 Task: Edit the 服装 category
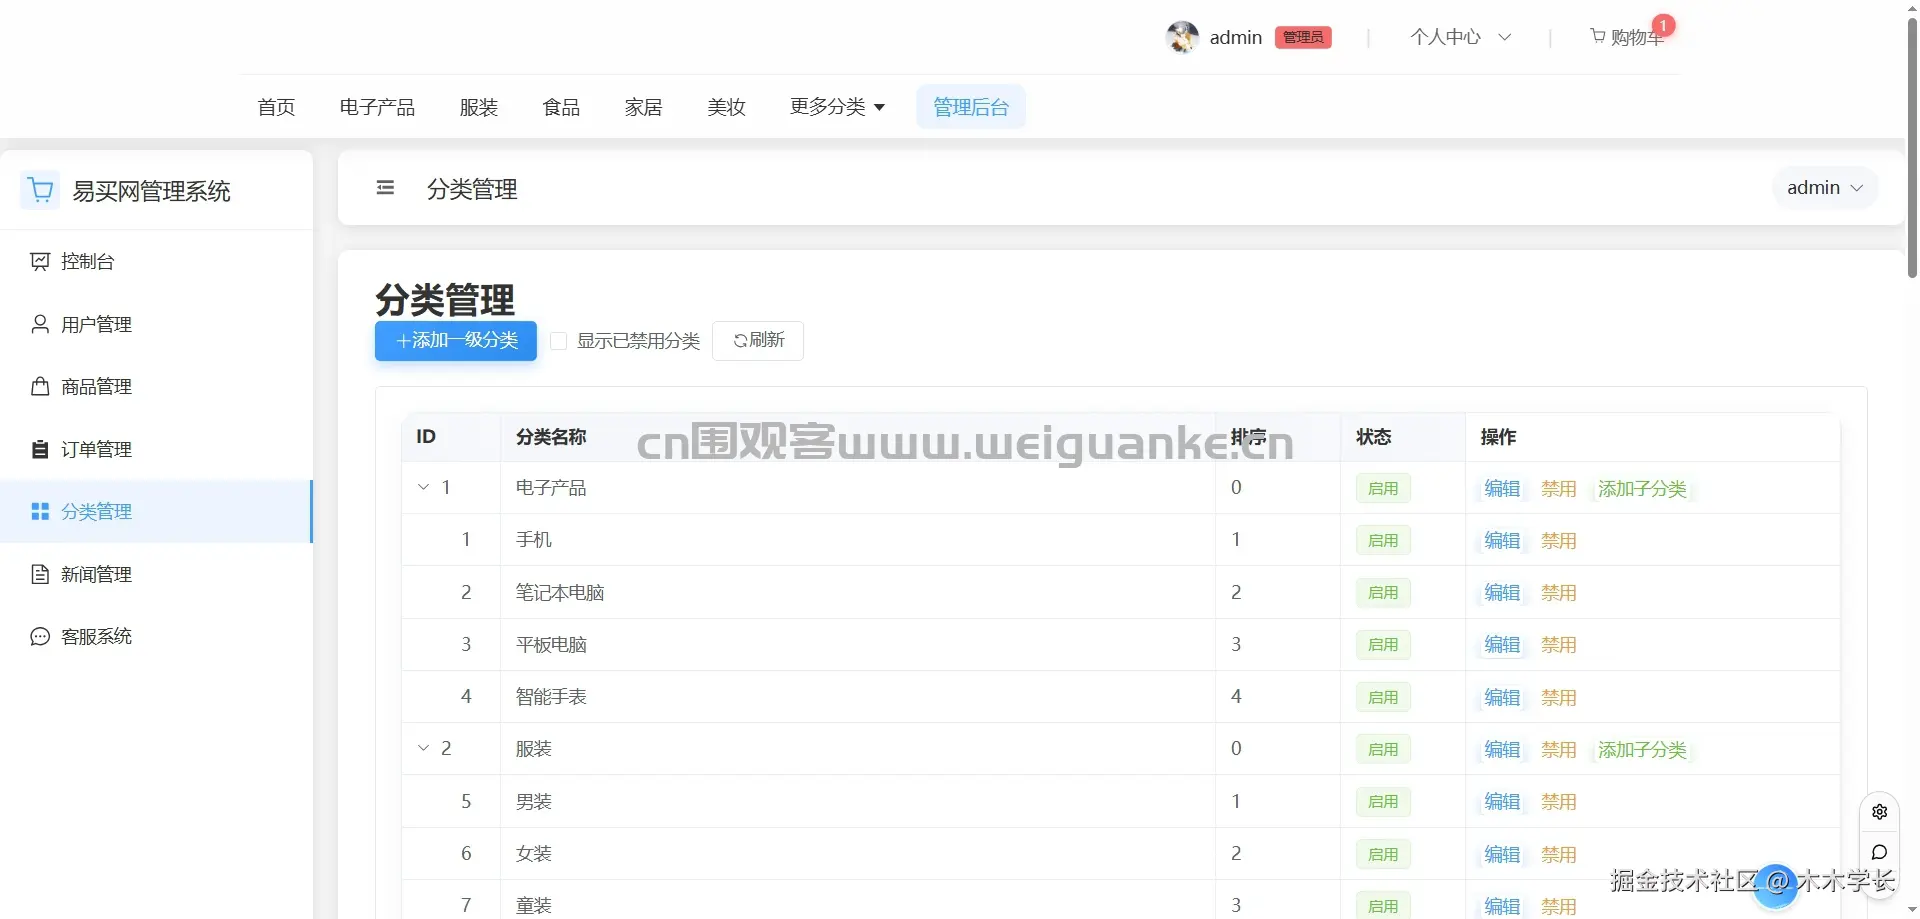[1502, 749]
